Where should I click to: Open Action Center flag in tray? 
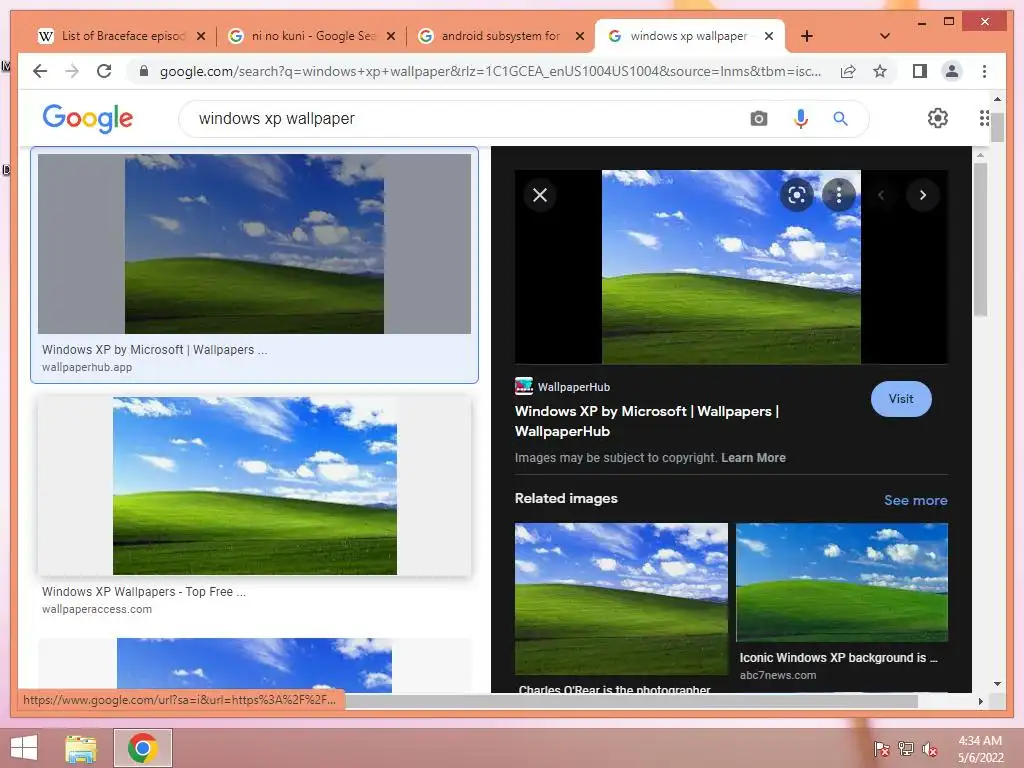881,748
